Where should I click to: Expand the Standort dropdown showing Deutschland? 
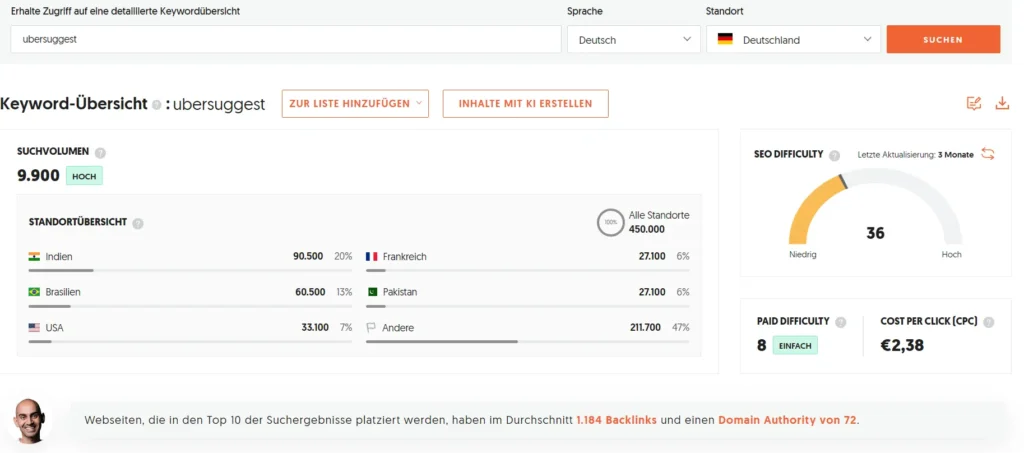(793, 40)
